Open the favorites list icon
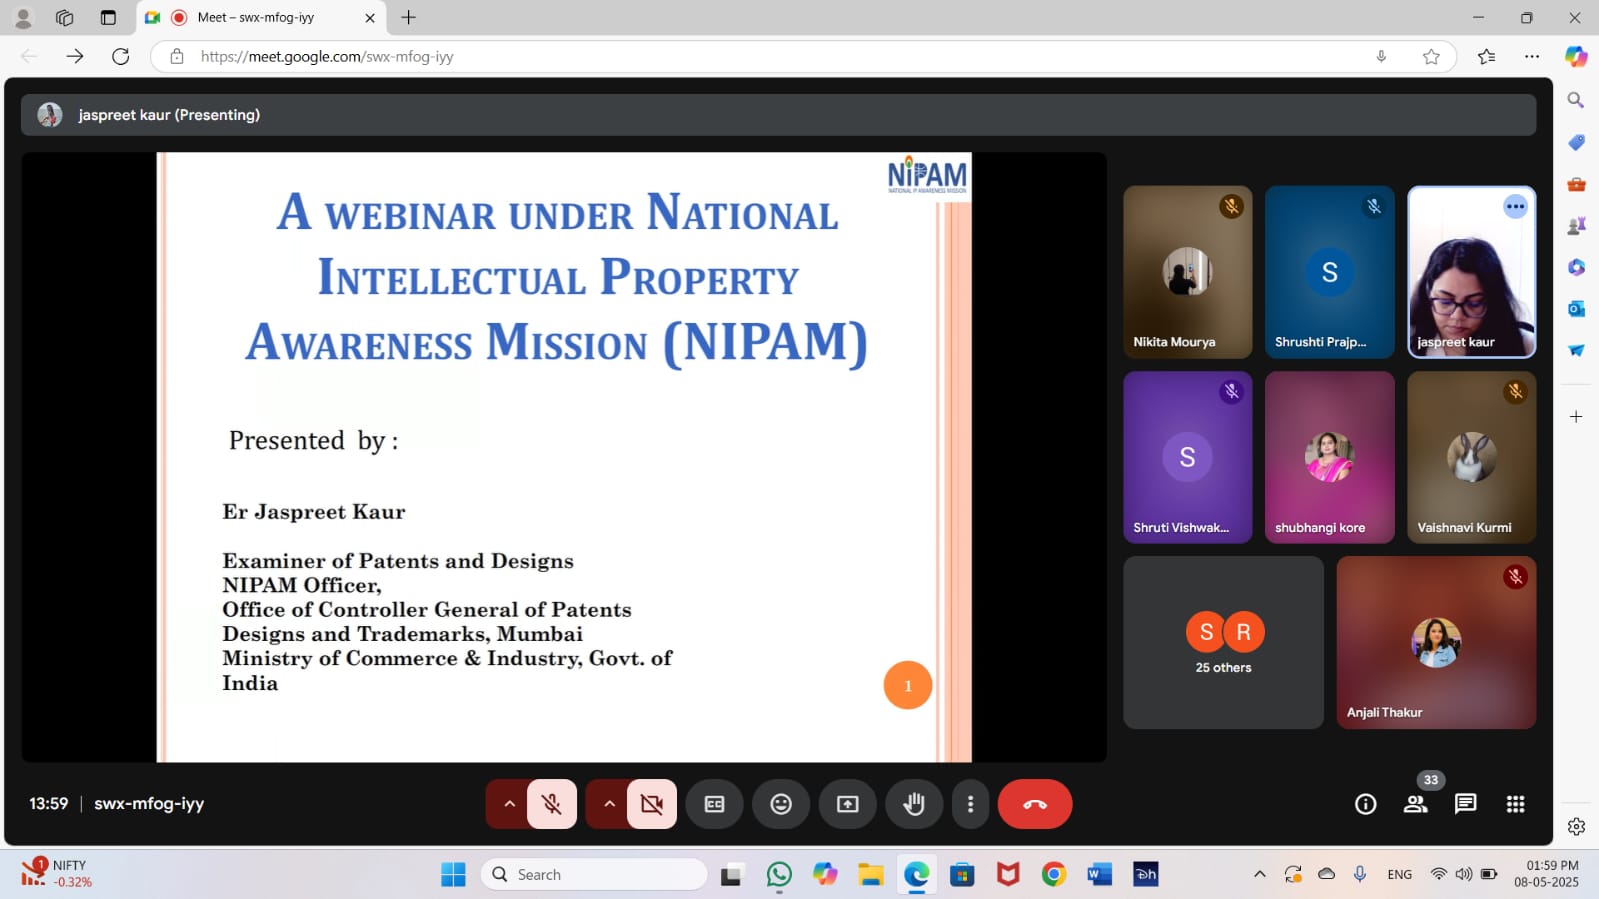The image size is (1599, 899). 1486,56
